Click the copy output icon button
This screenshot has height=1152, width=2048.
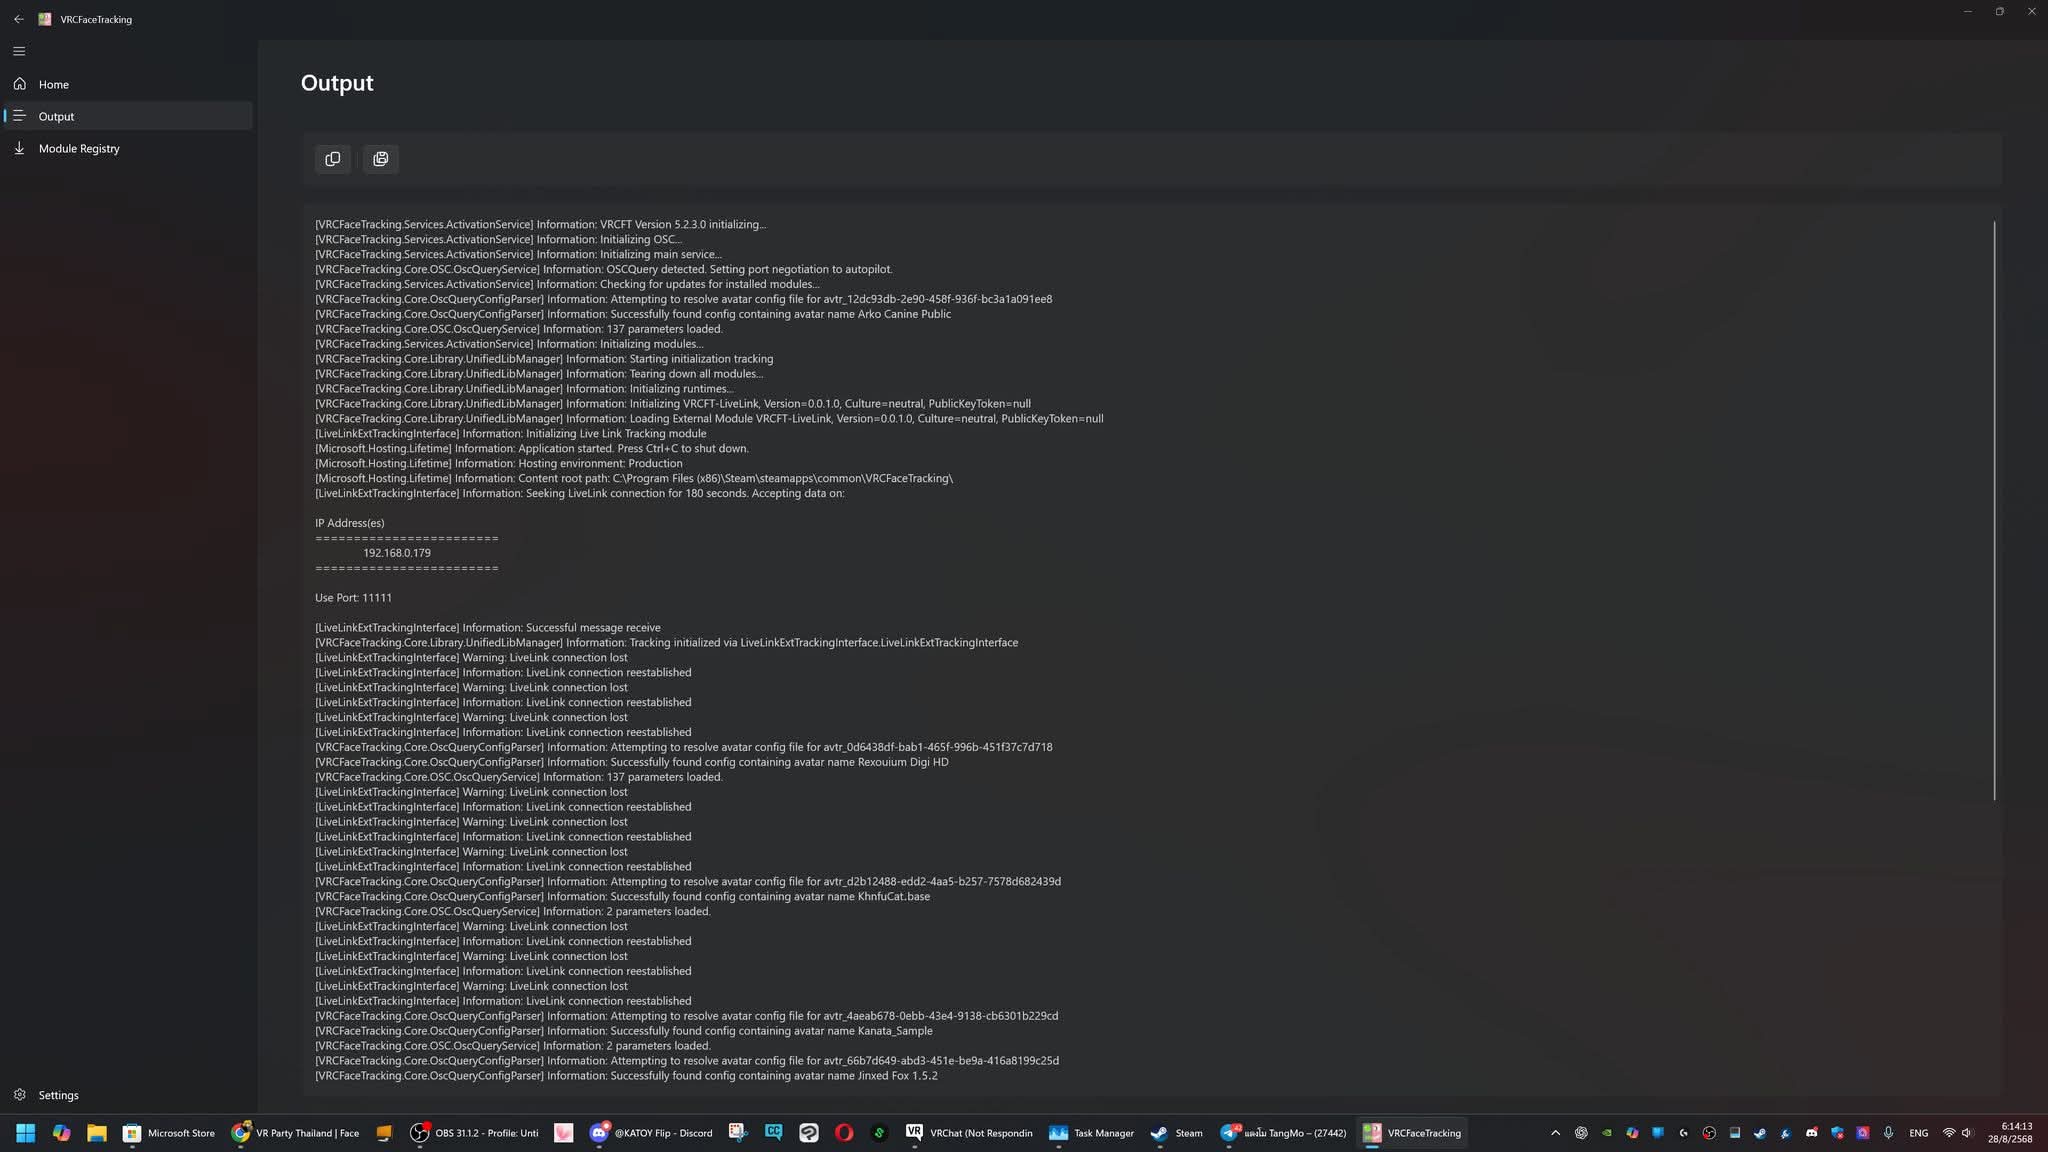click(333, 159)
